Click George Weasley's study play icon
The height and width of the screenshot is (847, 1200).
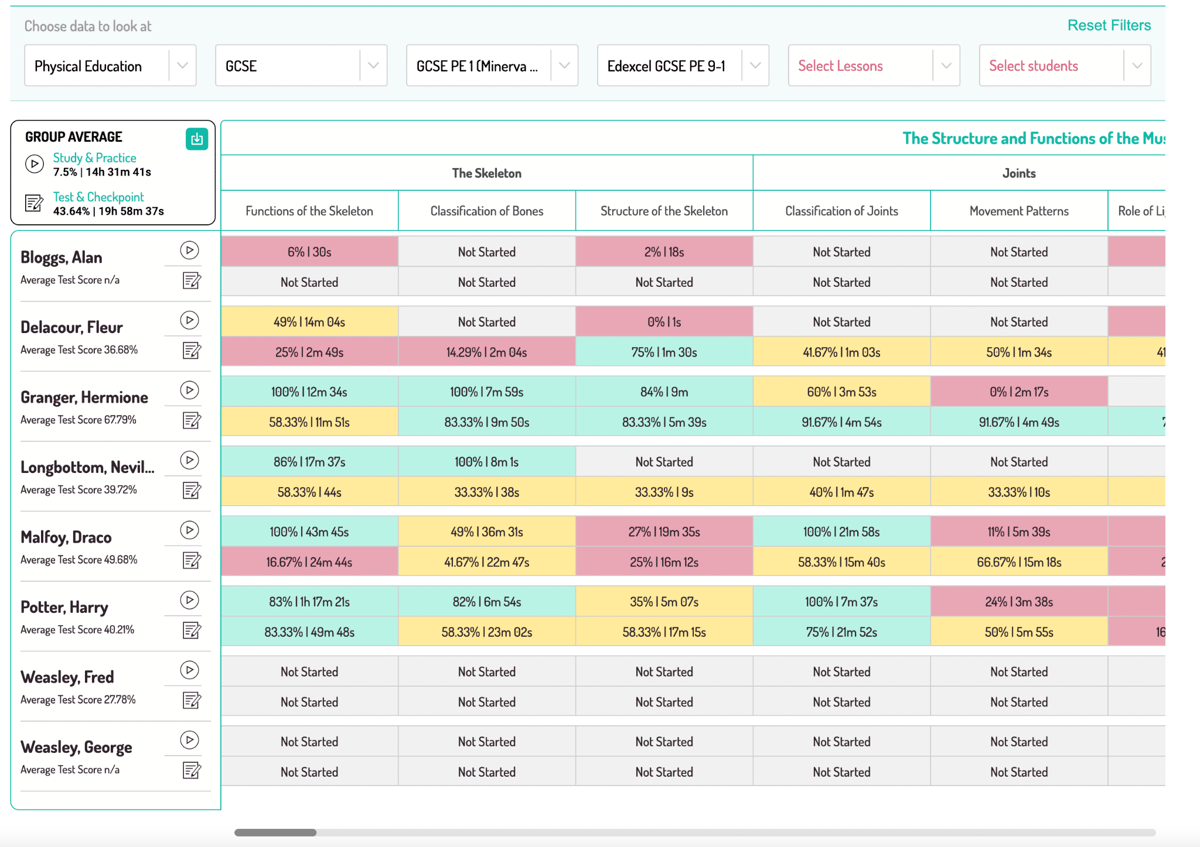189,740
